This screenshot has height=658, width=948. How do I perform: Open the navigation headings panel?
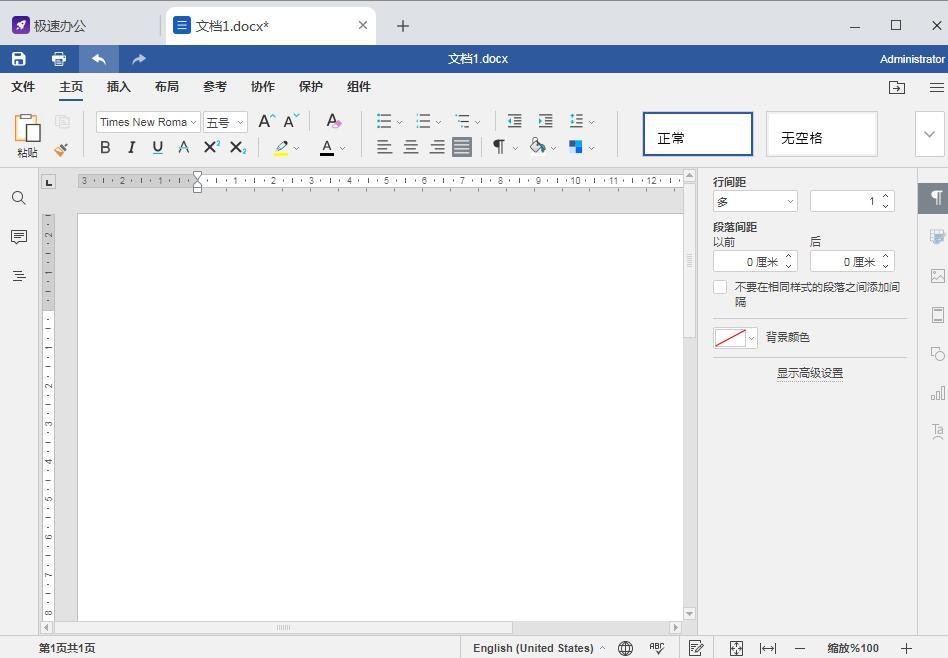pyautogui.click(x=19, y=276)
